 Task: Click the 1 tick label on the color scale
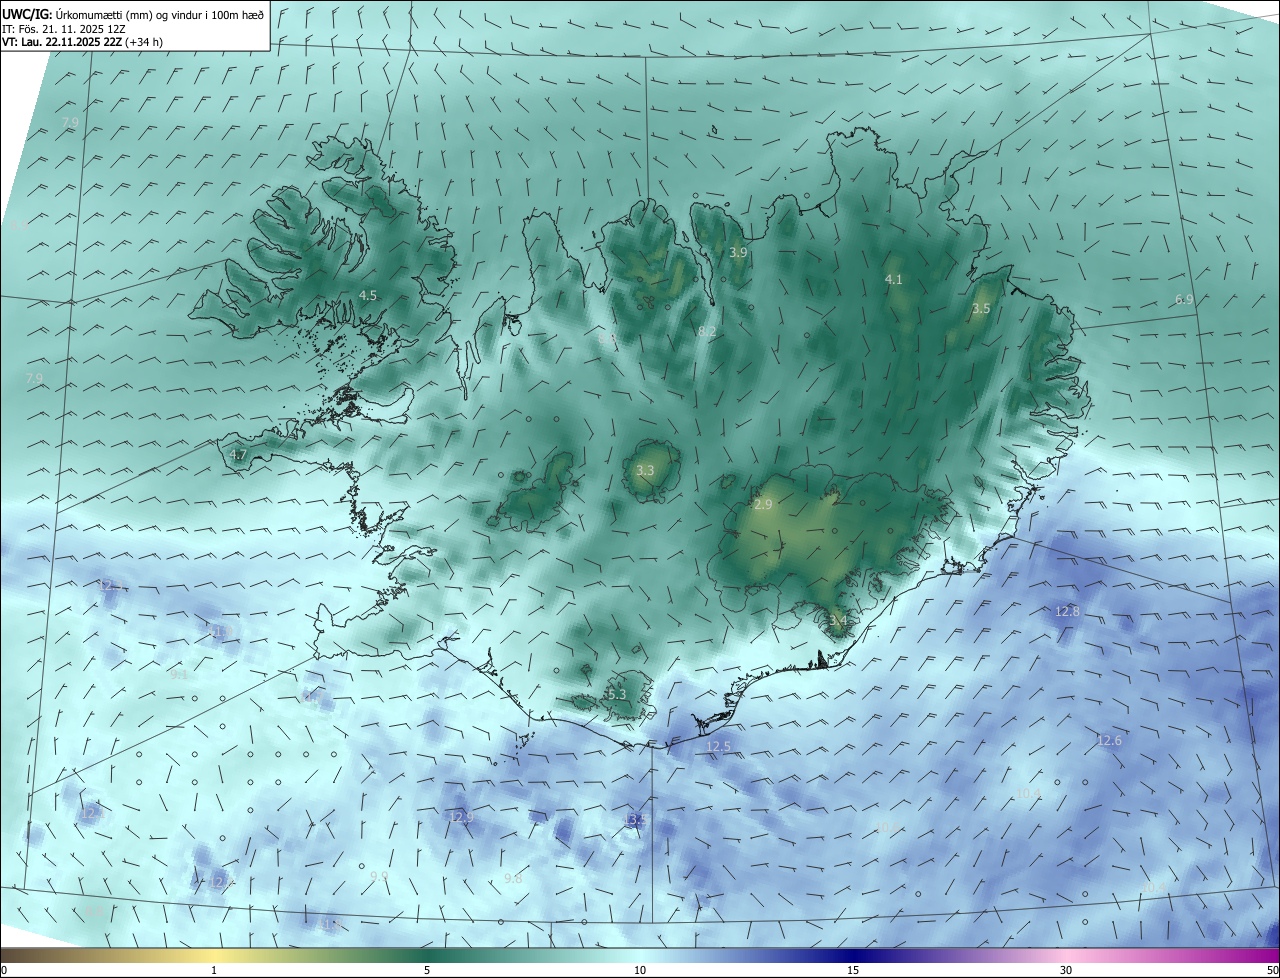214,970
